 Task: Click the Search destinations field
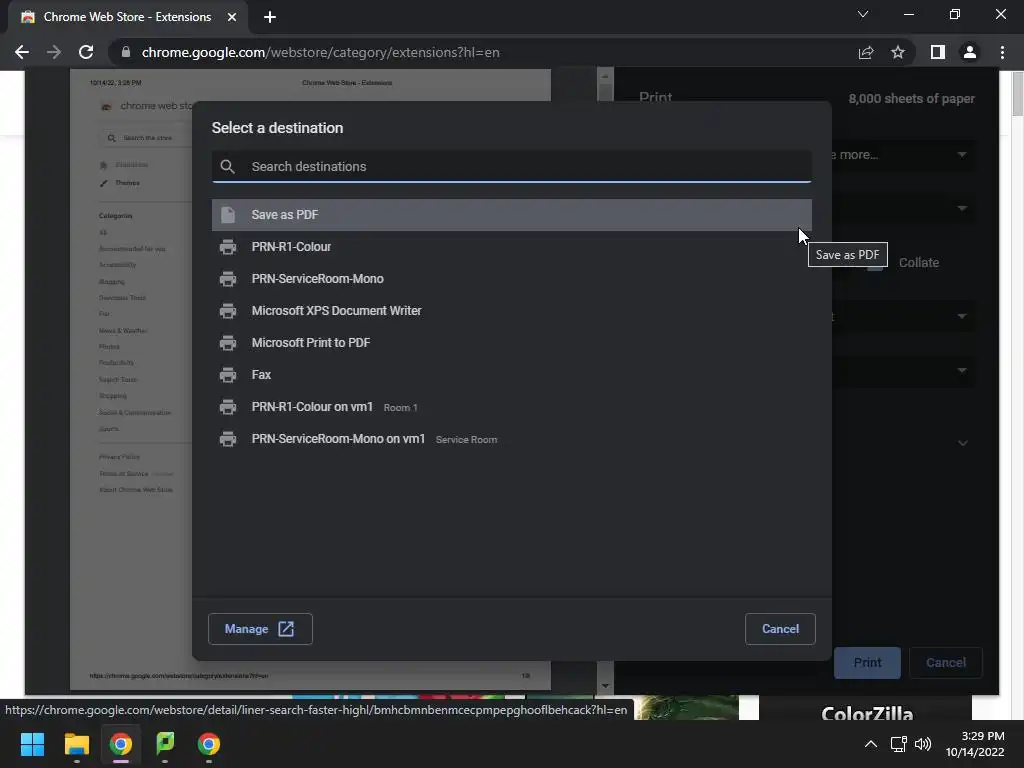click(511, 167)
